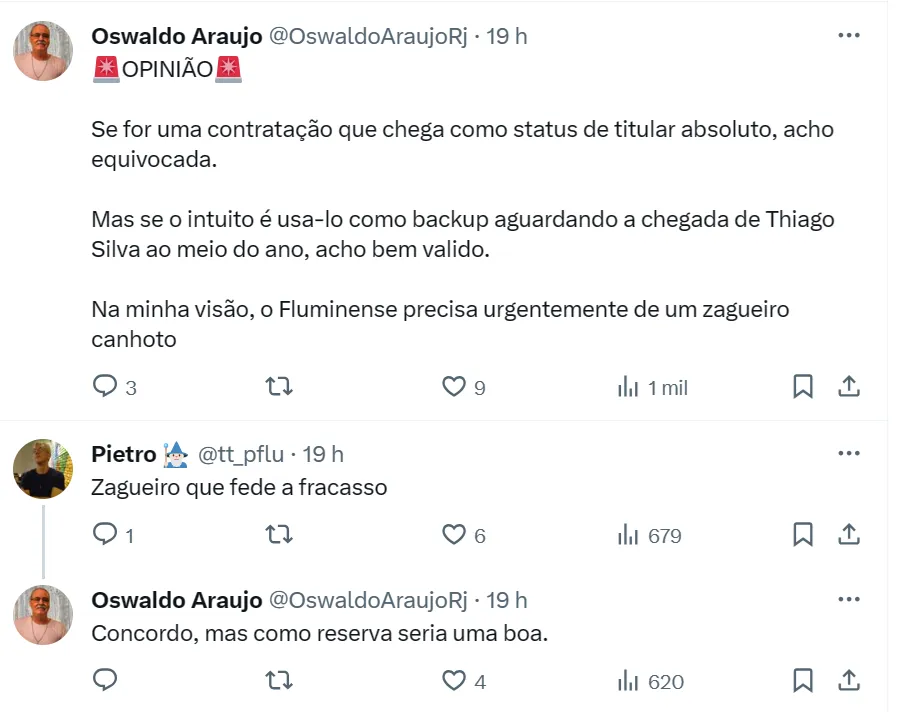Like the "Concordo" reply with 4 likes
Image resolution: width=923 pixels, height=712 pixels.
click(x=454, y=681)
